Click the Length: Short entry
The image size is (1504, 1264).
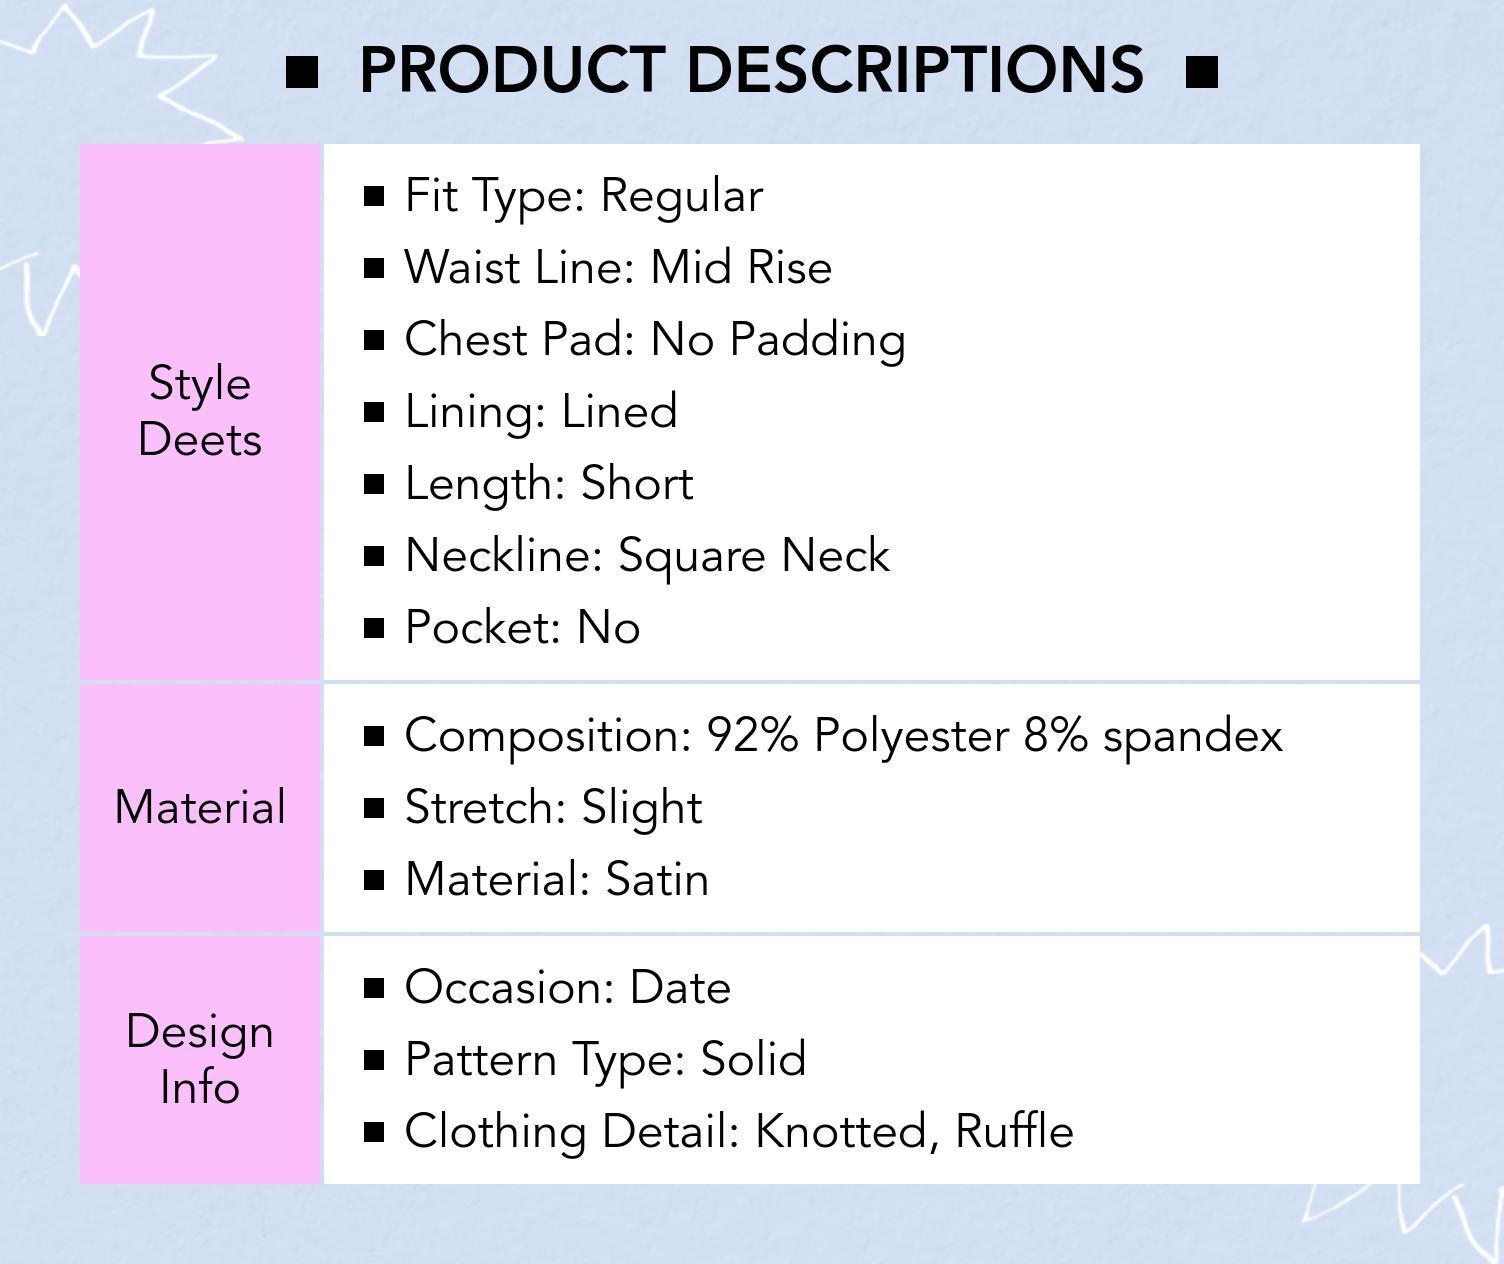[549, 484]
